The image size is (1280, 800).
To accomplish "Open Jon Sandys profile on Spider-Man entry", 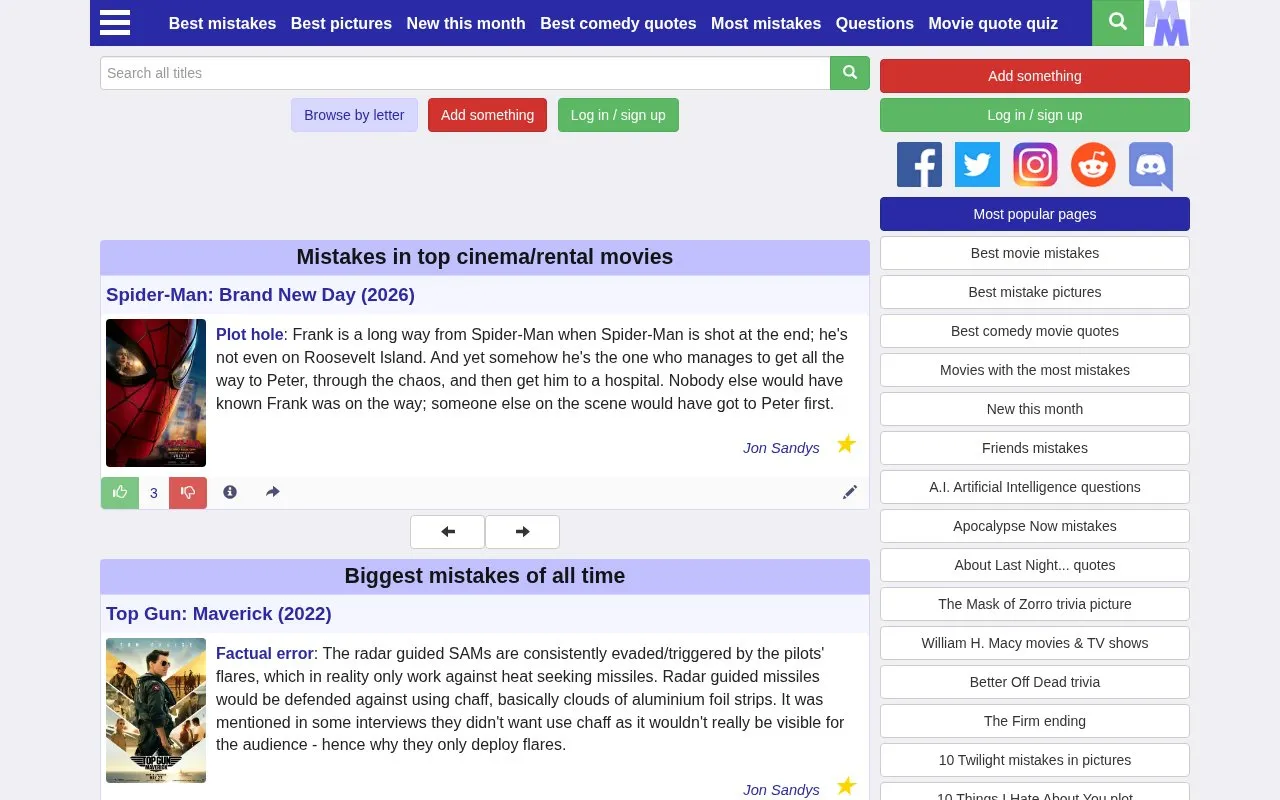I will tap(781, 448).
